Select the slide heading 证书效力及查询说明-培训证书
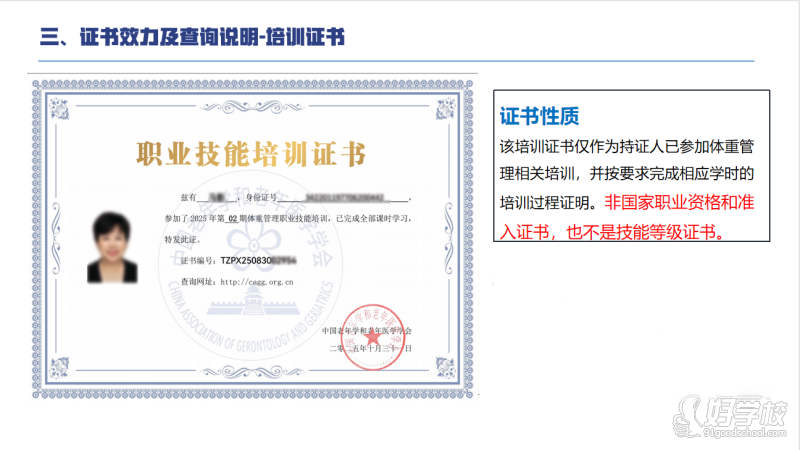 (192, 38)
